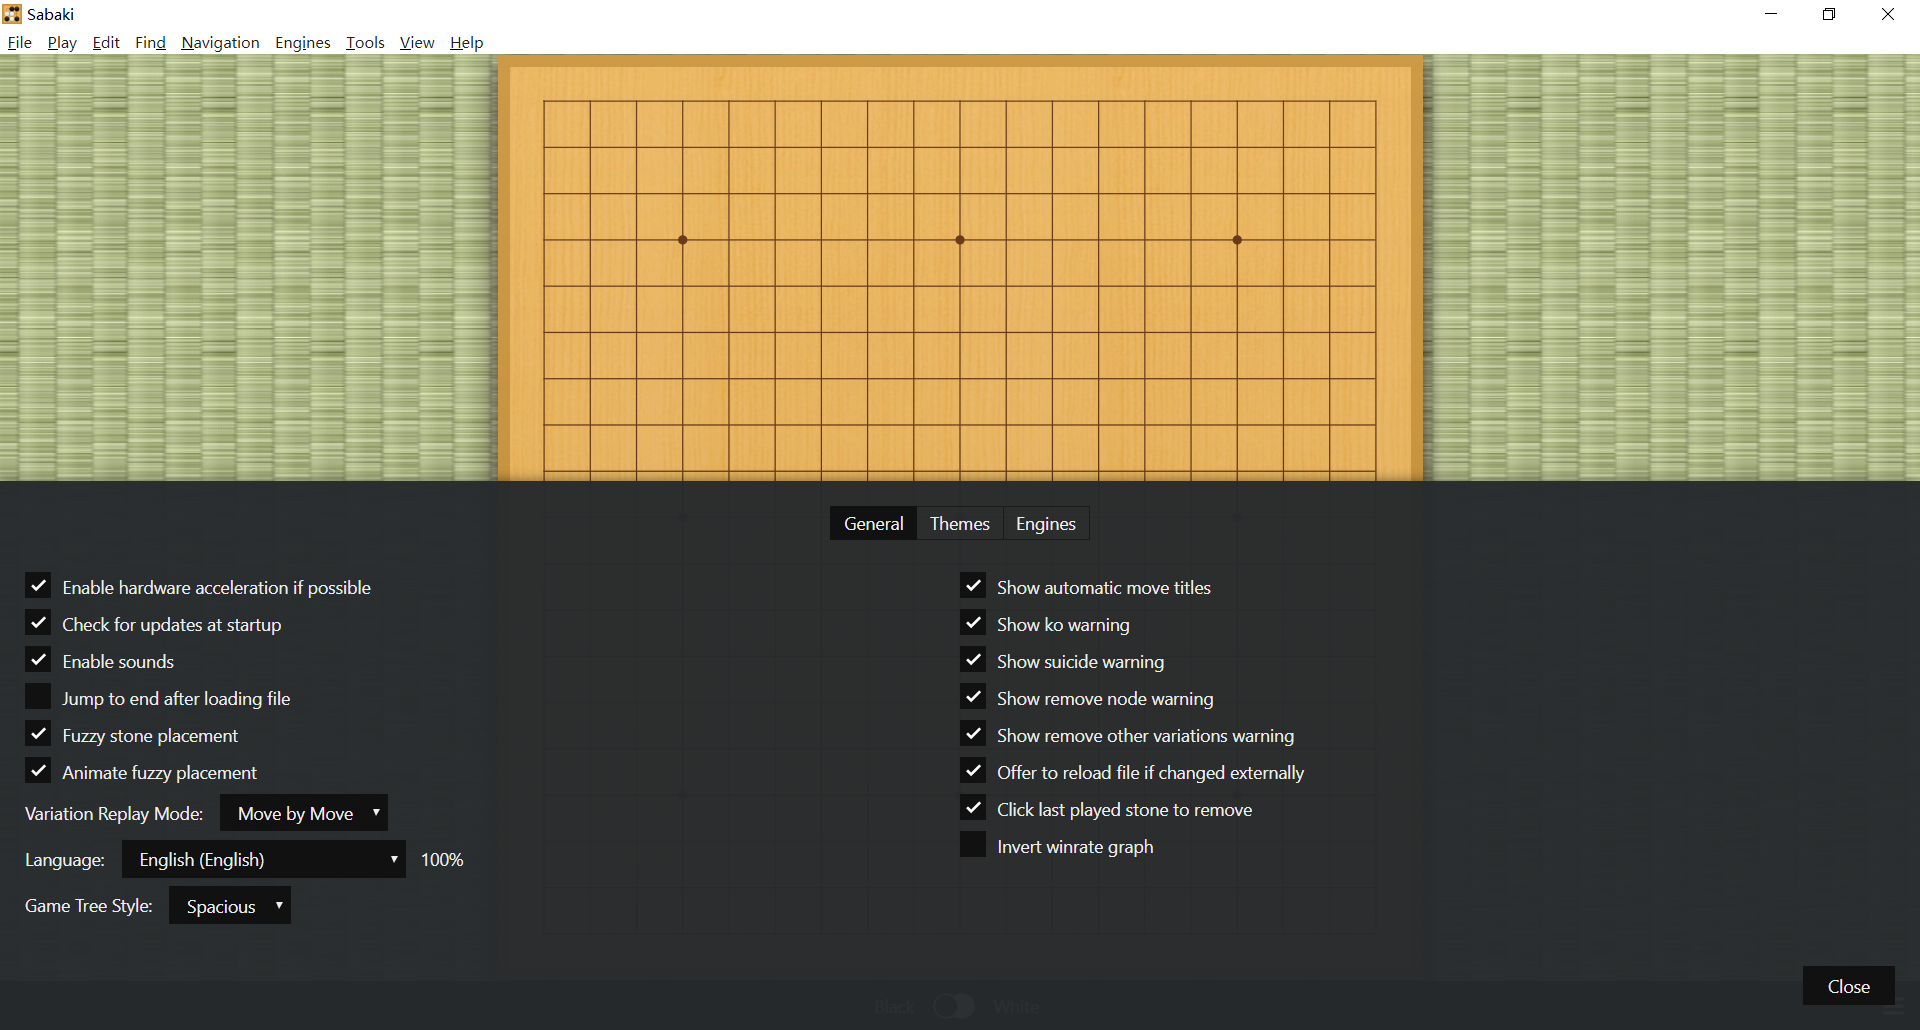Viewport: 1920px width, 1030px height.
Task: Switch to the Themes tab
Action: tap(958, 523)
